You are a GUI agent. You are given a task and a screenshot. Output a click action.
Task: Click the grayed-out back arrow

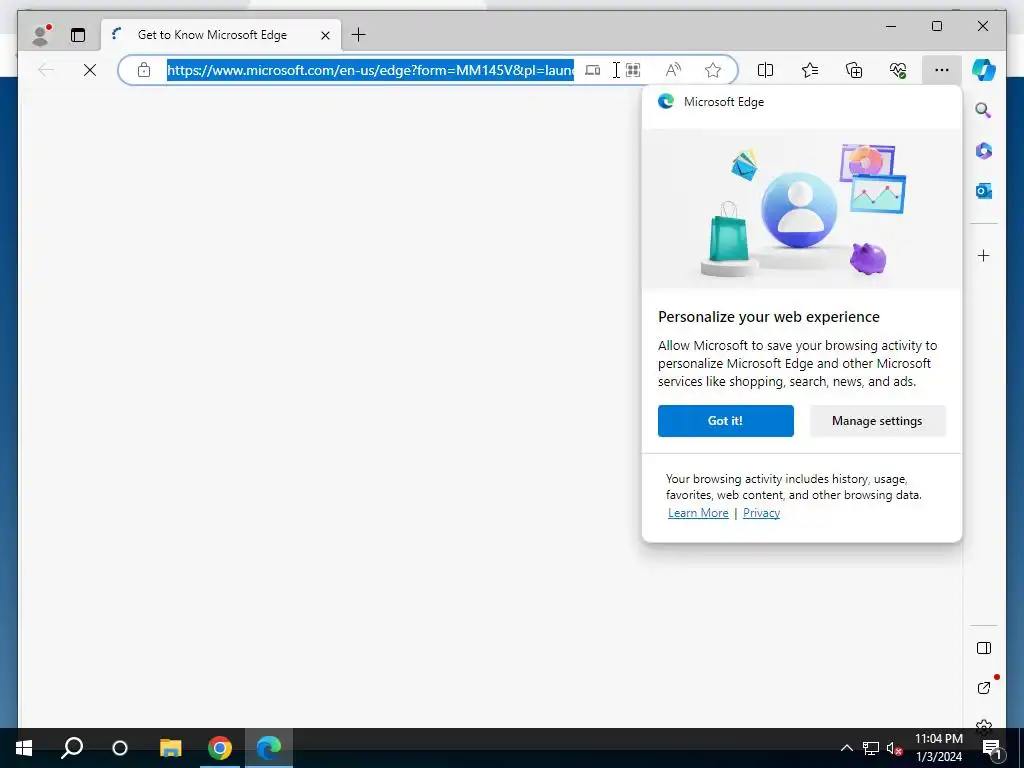click(46, 70)
